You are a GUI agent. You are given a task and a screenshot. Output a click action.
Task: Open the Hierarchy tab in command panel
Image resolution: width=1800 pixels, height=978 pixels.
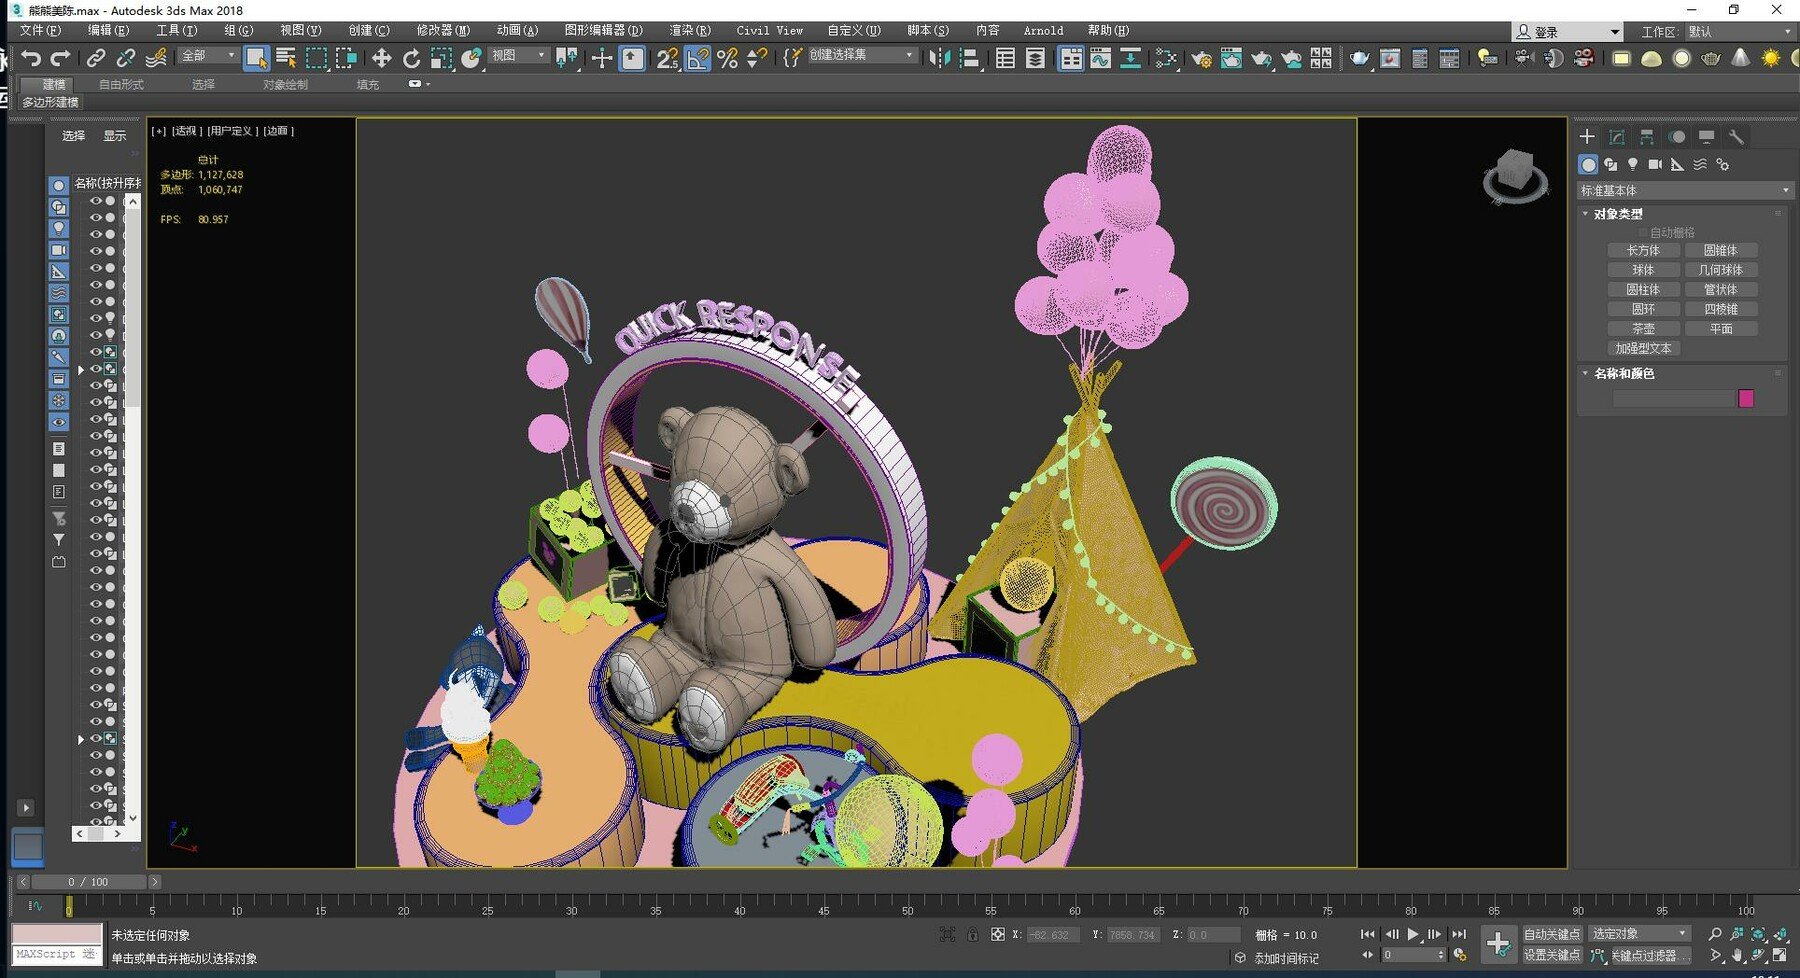1647,137
